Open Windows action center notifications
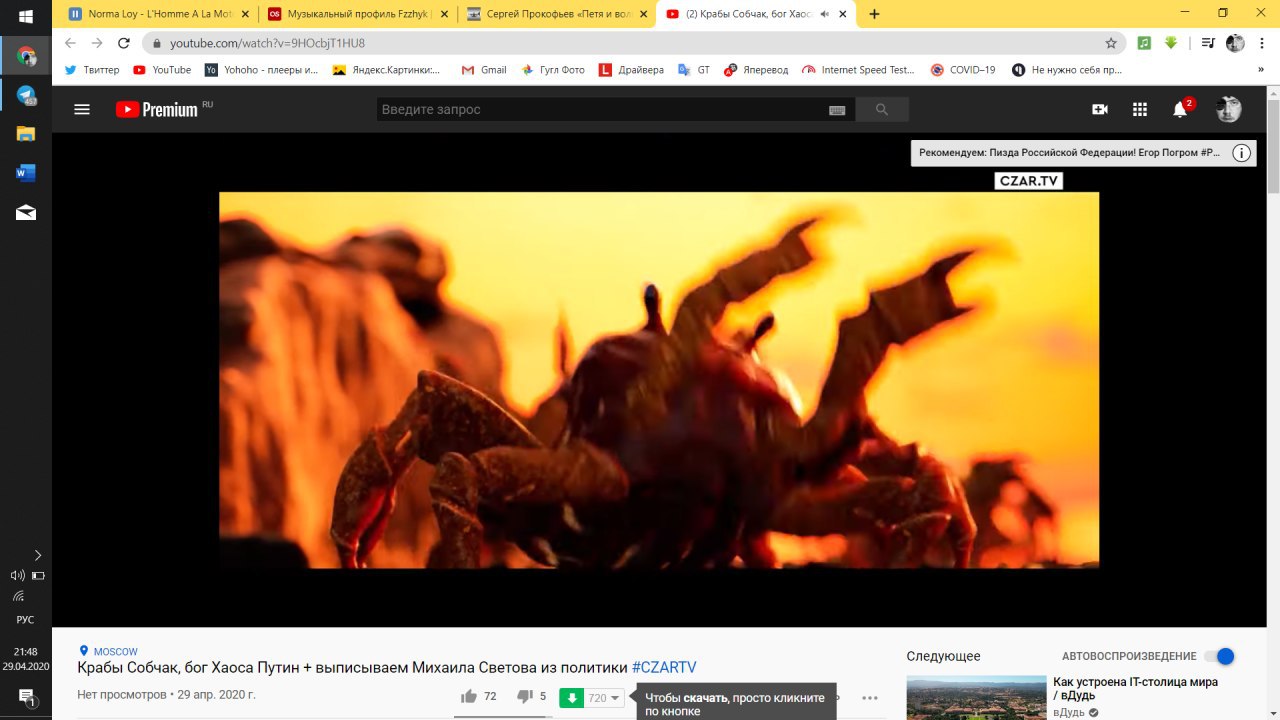This screenshot has width=1280, height=720. coord(26,698)
